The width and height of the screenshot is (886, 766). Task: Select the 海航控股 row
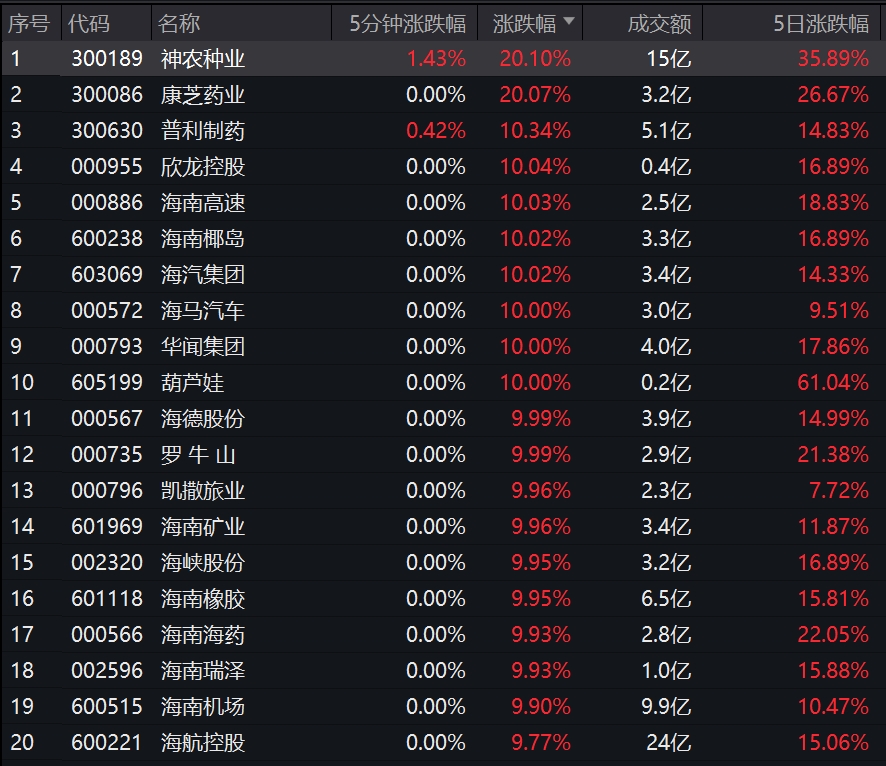pyautogui.click(x=443, y=742)
